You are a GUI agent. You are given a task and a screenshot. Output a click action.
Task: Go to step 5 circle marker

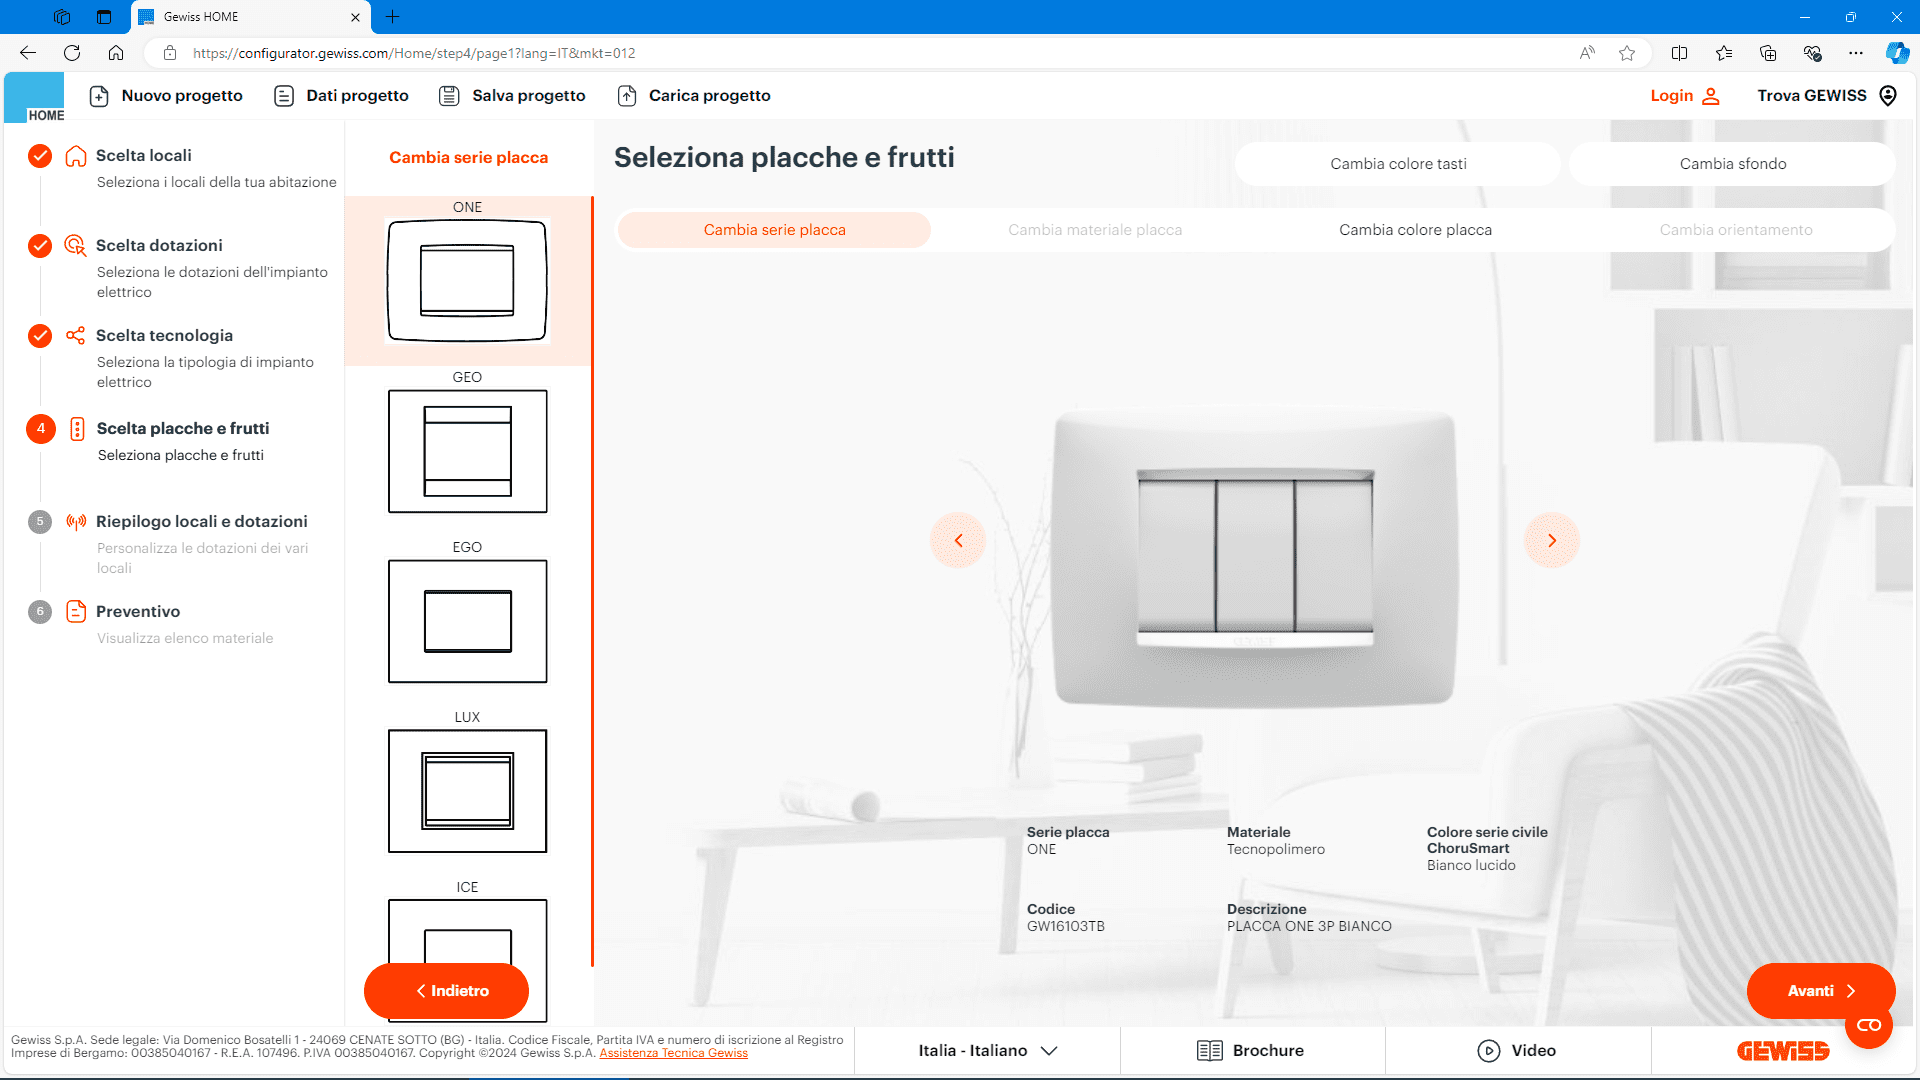pos(40,522)
